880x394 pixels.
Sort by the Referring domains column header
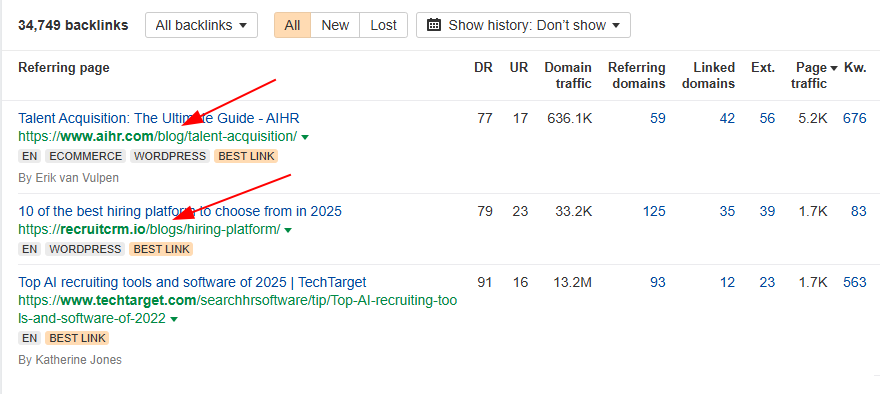[x=636, y=76]
